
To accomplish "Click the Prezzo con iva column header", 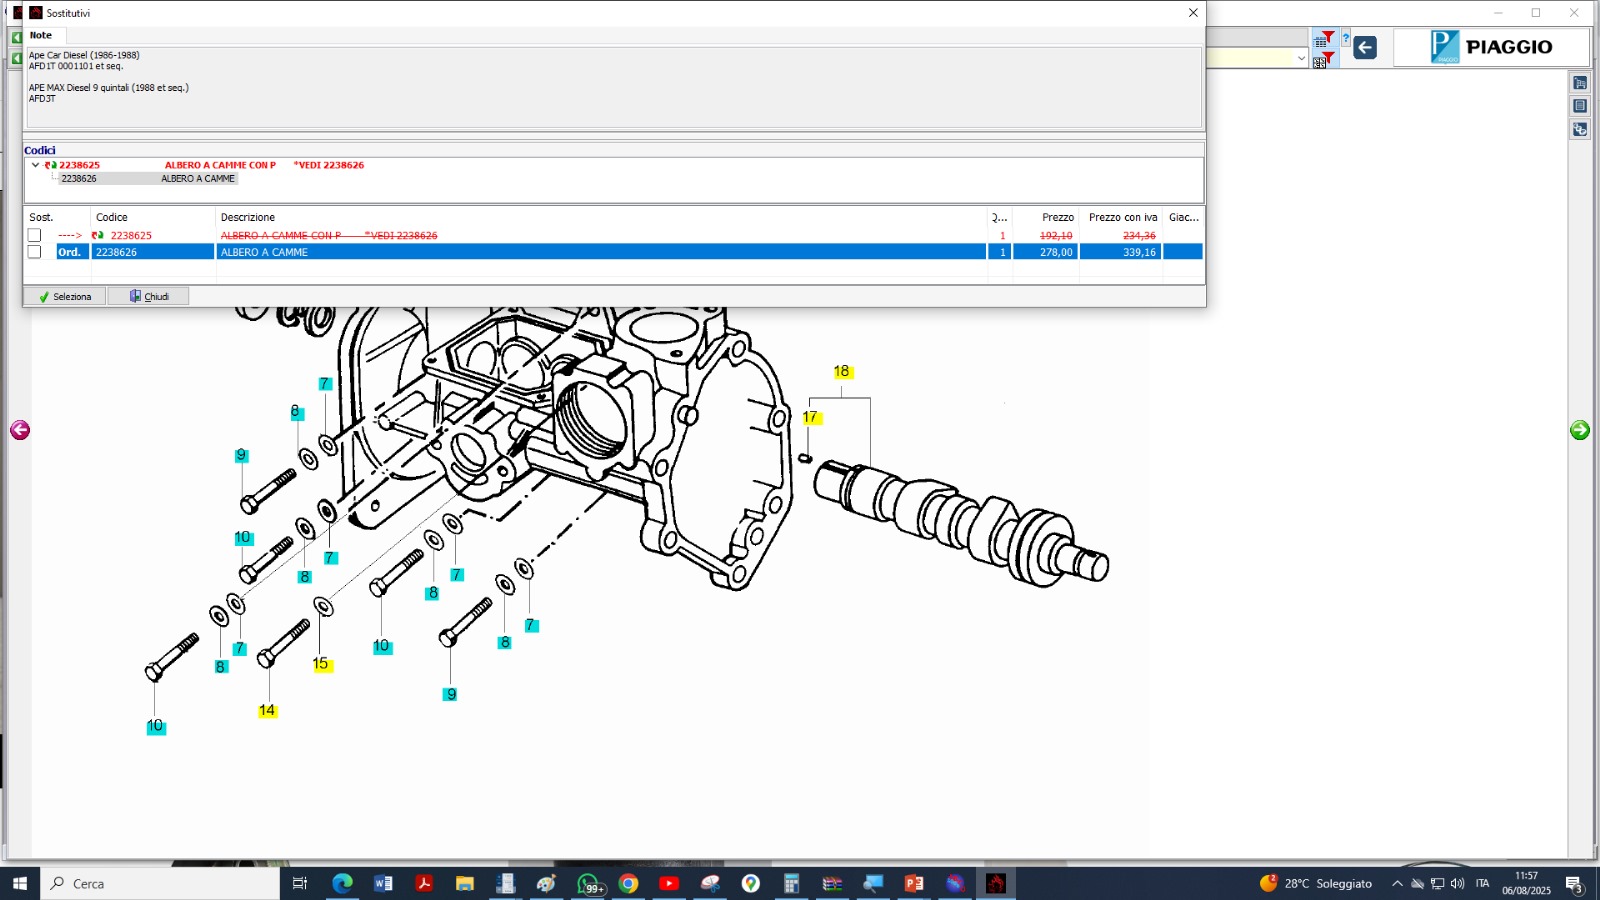I will click(x=1122, y=217).
